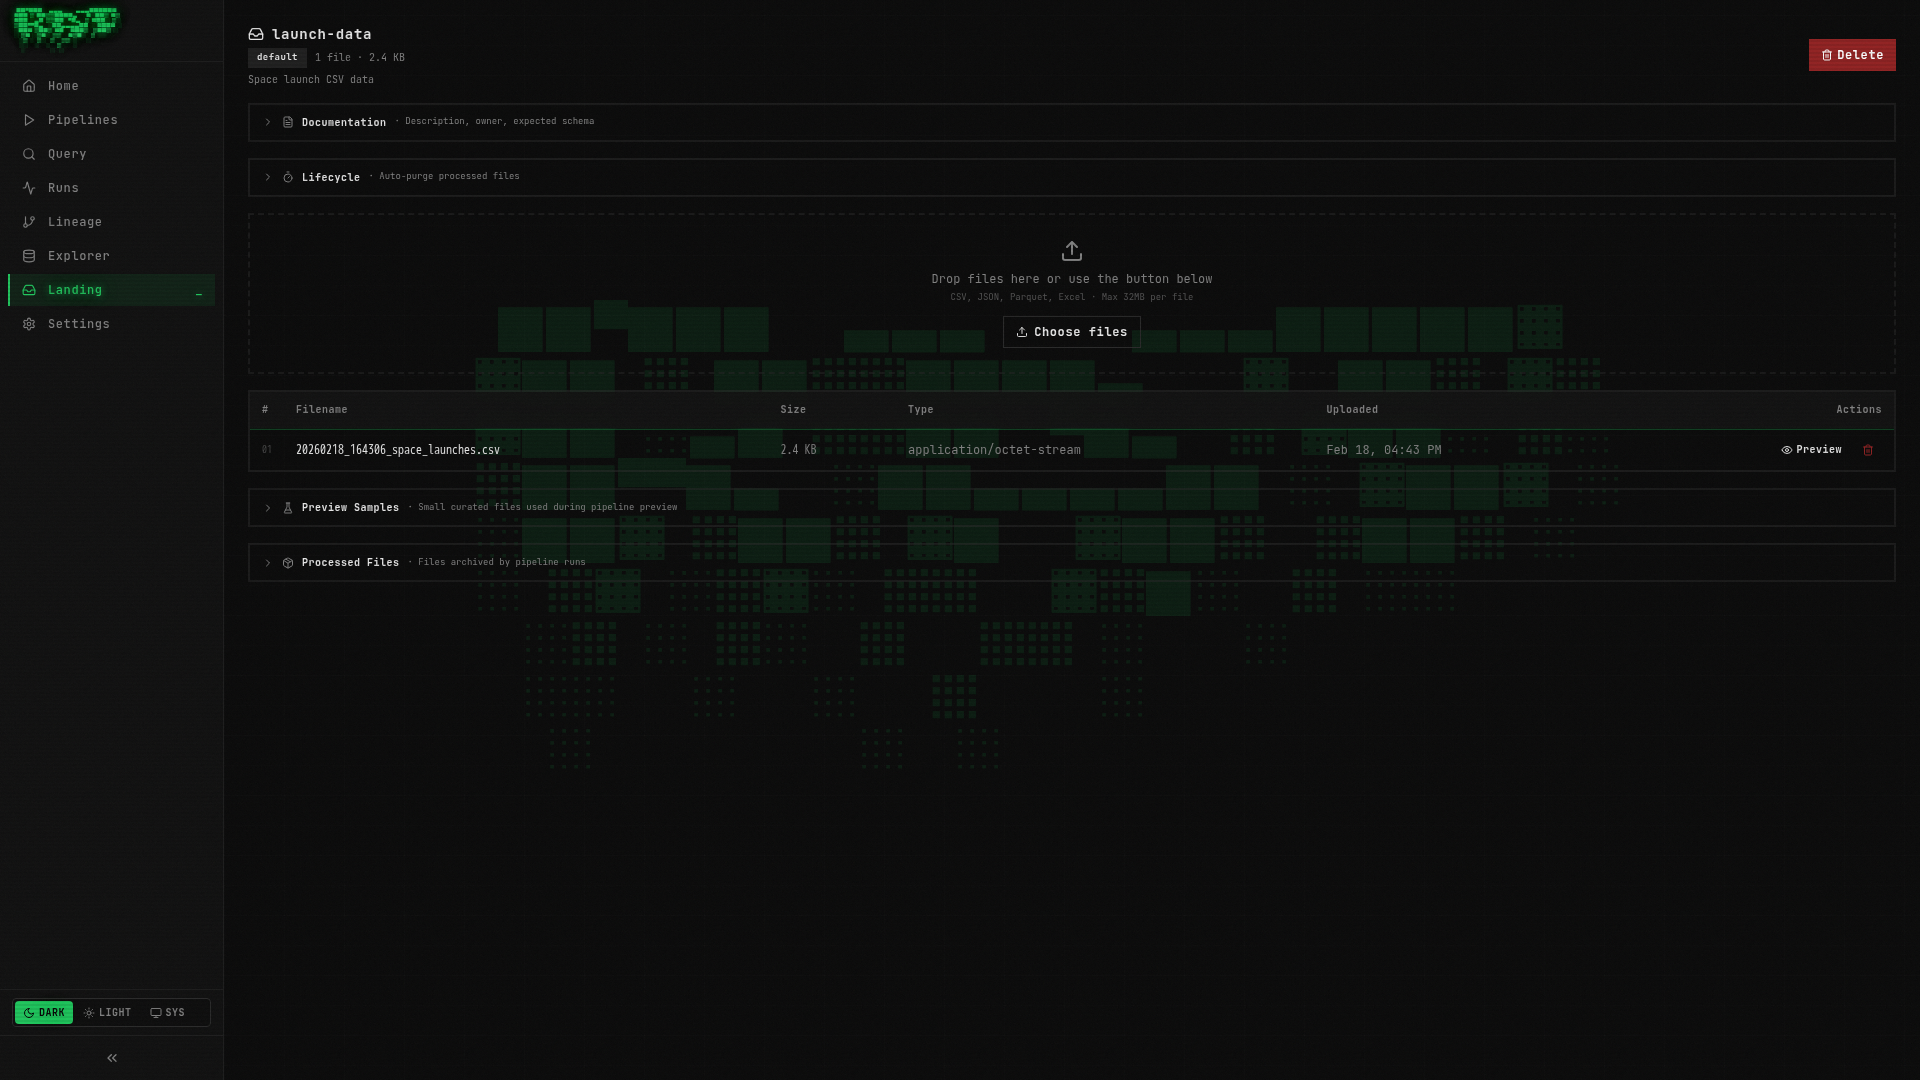Viewport: 1920px width, 1080px height.
Task: Click the Explorer database icon in sidebar
Action: click(x=29, y=256)
